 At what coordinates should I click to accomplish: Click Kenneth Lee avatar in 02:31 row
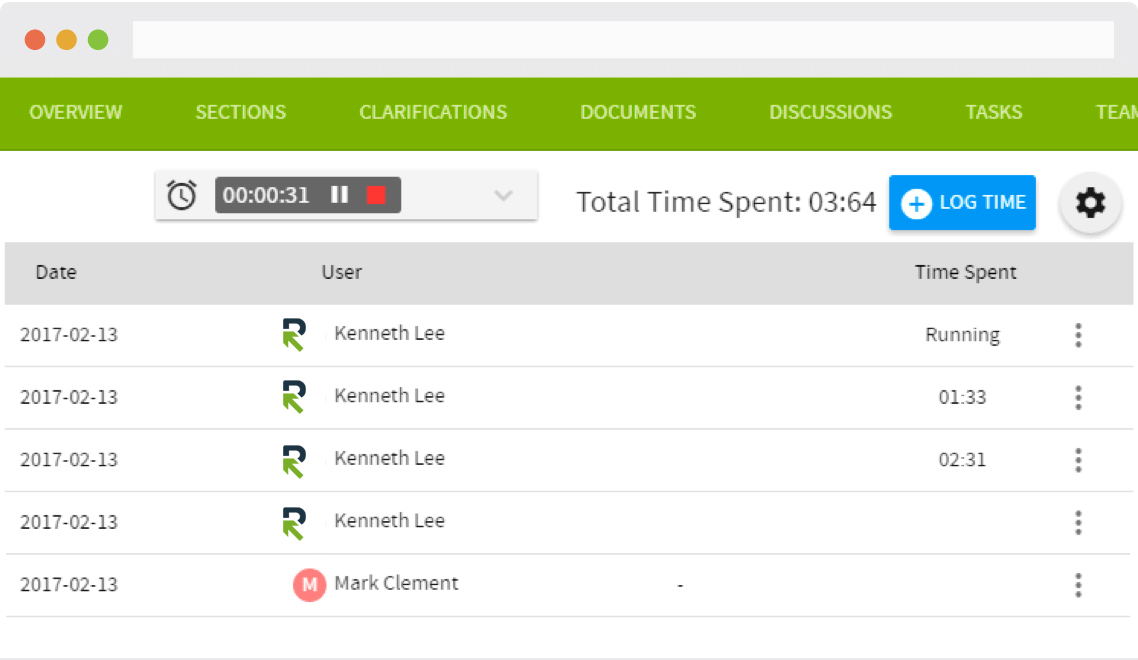[294, 460]
